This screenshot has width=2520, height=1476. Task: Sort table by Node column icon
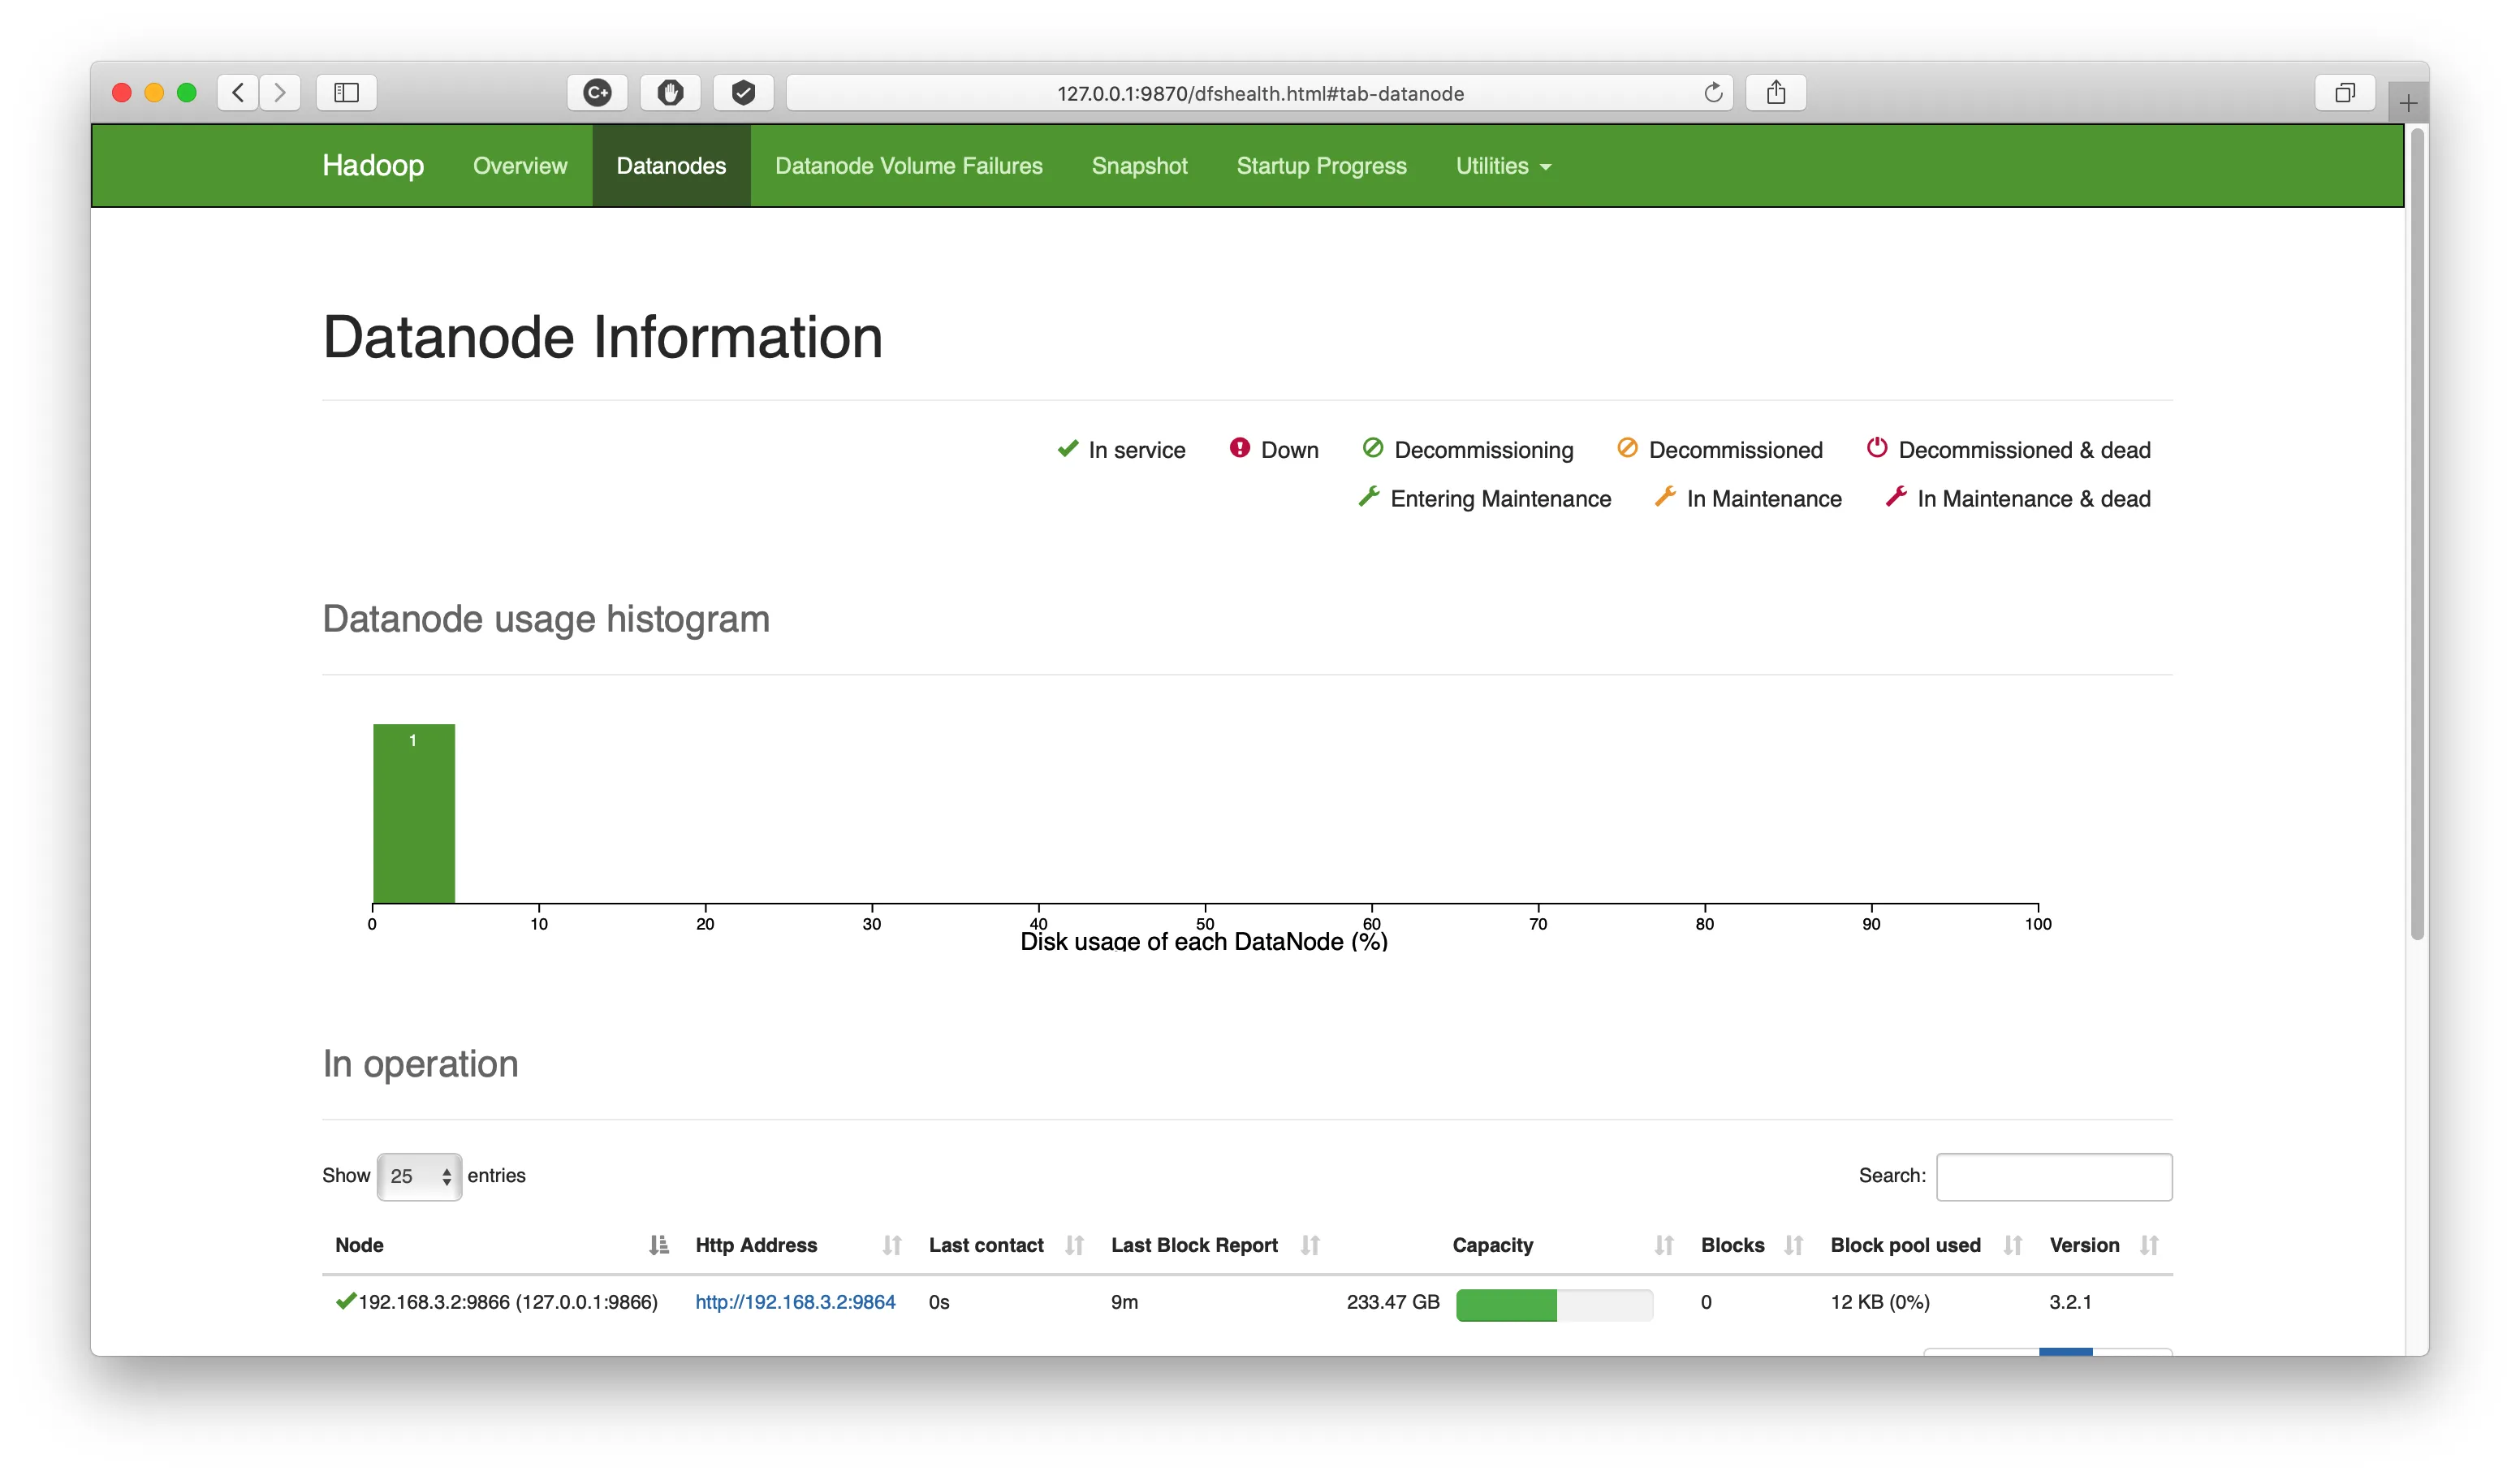(x=658, y=1245)
